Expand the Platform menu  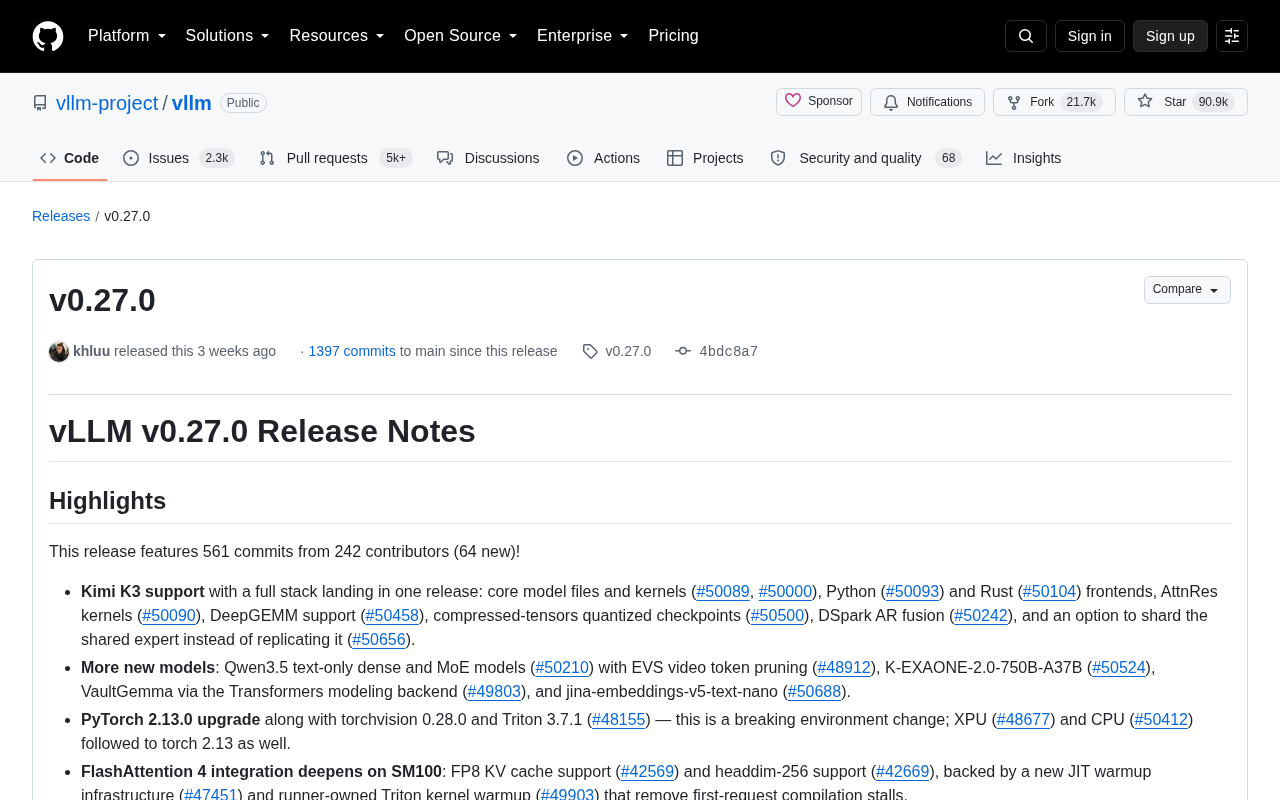point(127,36)
